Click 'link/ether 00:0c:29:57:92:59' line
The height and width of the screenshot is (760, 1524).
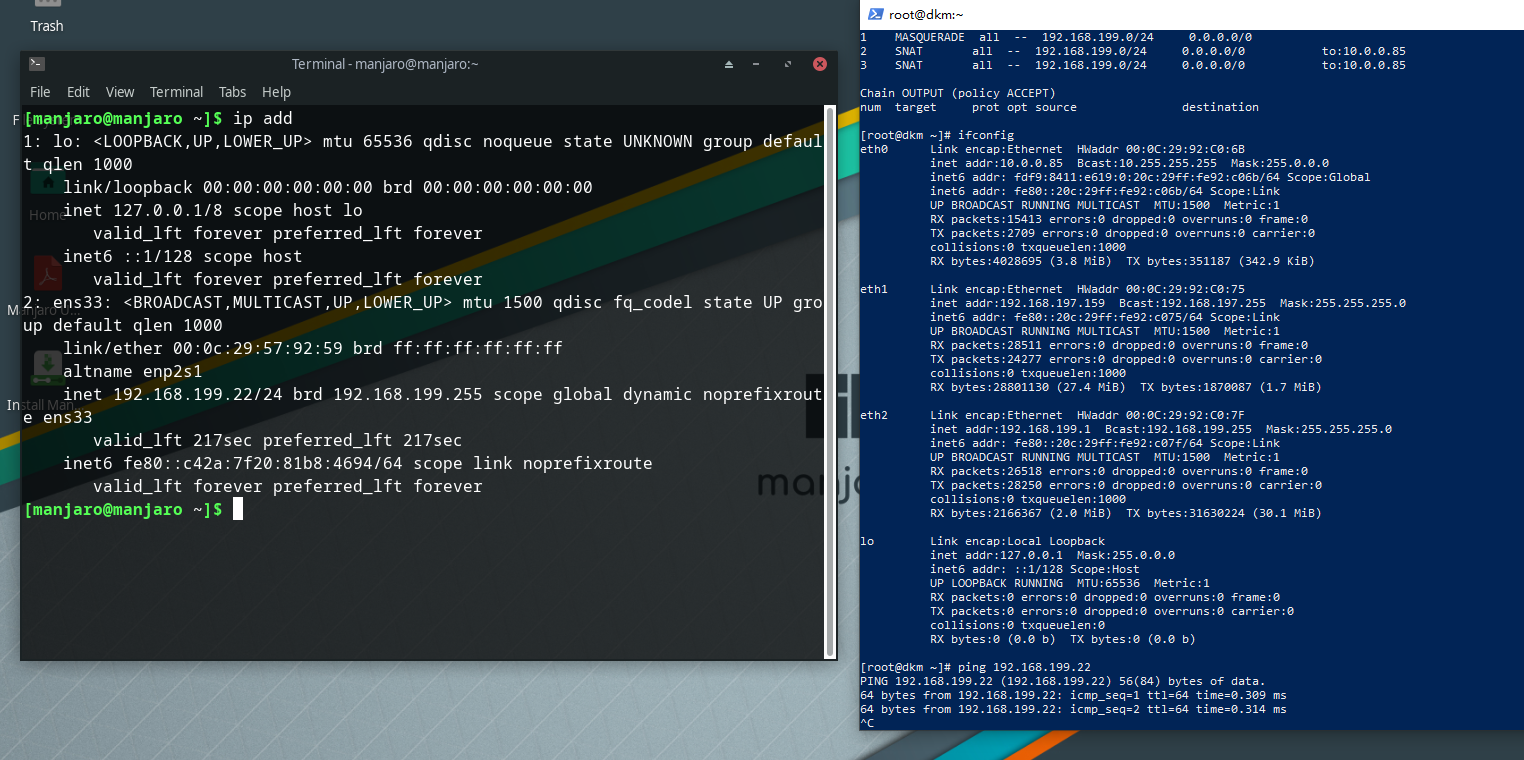tap(313, 348)
